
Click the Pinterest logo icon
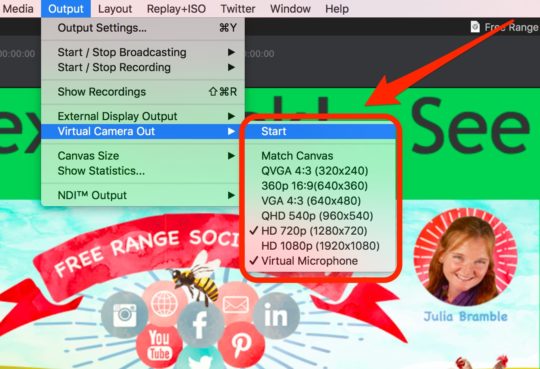click(241, 345)
